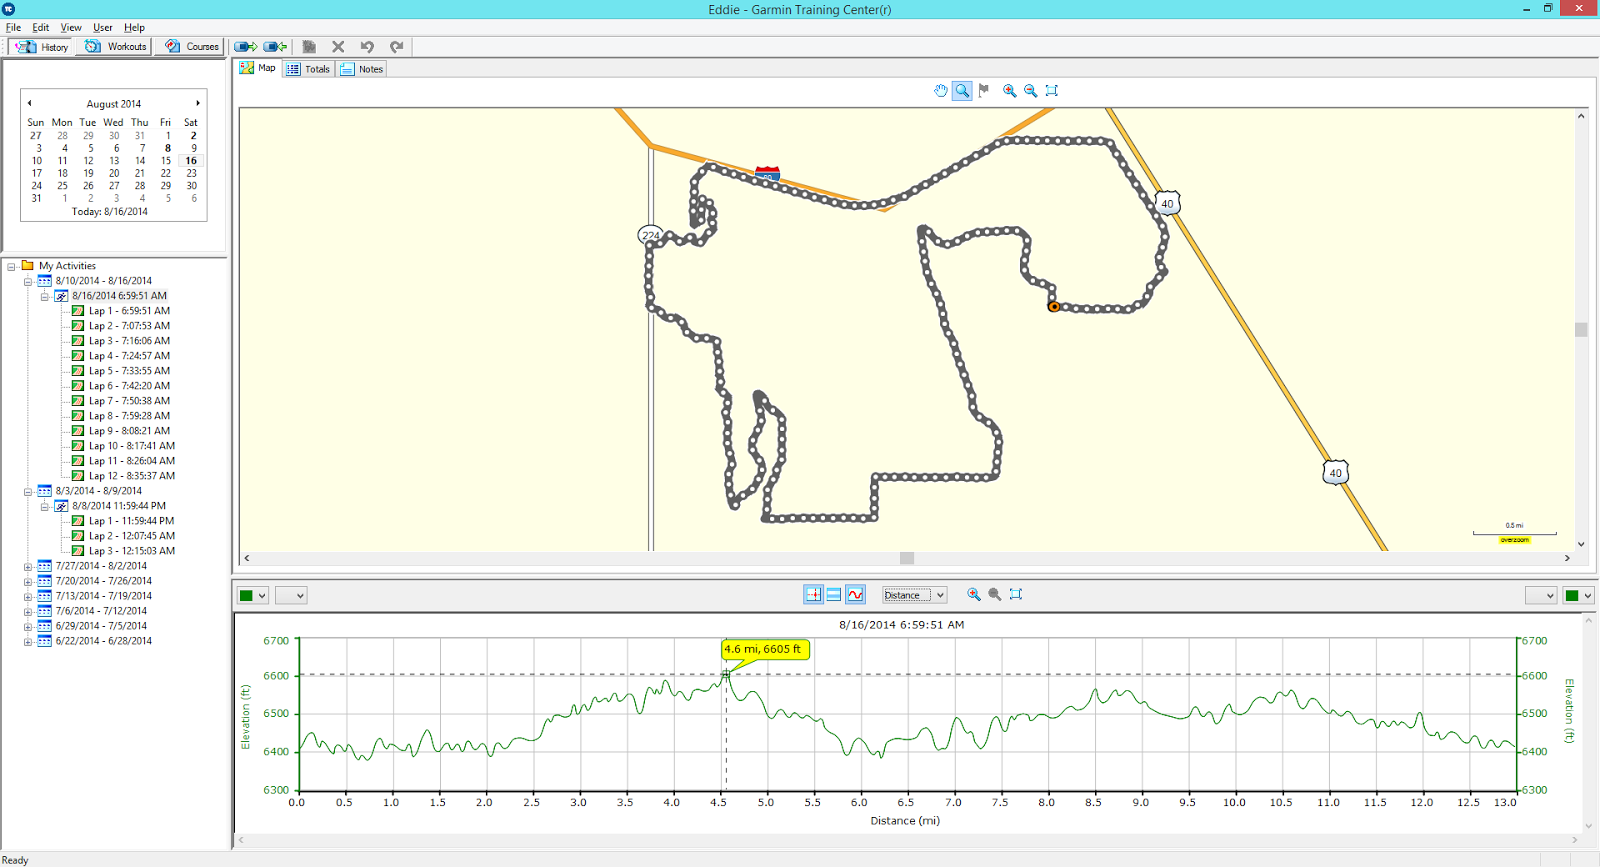Collapse the 8/8/2014 11:59:44 PM activity
This screenshot has width=1600, height=867.
(x=45, y=507)
